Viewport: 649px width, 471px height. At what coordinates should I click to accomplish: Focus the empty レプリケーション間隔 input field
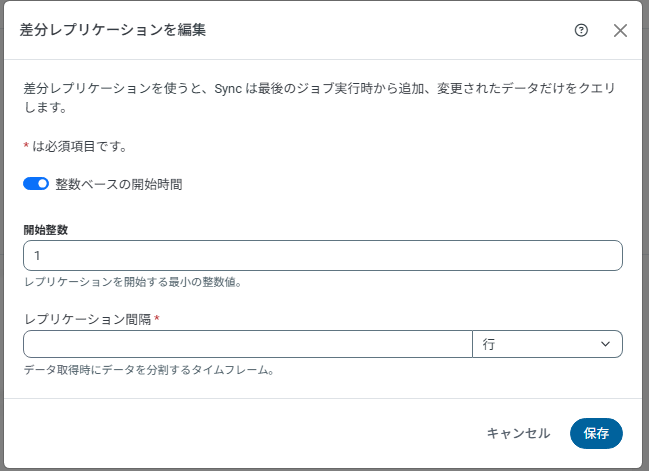click(x=248, y=344)
